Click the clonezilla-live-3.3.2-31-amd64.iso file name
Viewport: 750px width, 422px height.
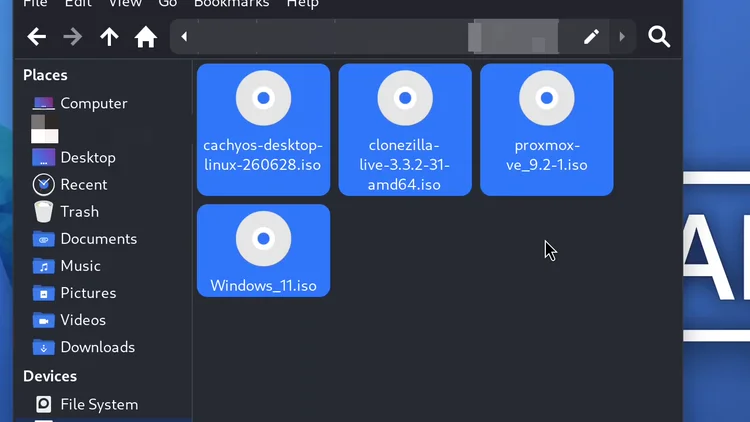click(x=405, y=165)
